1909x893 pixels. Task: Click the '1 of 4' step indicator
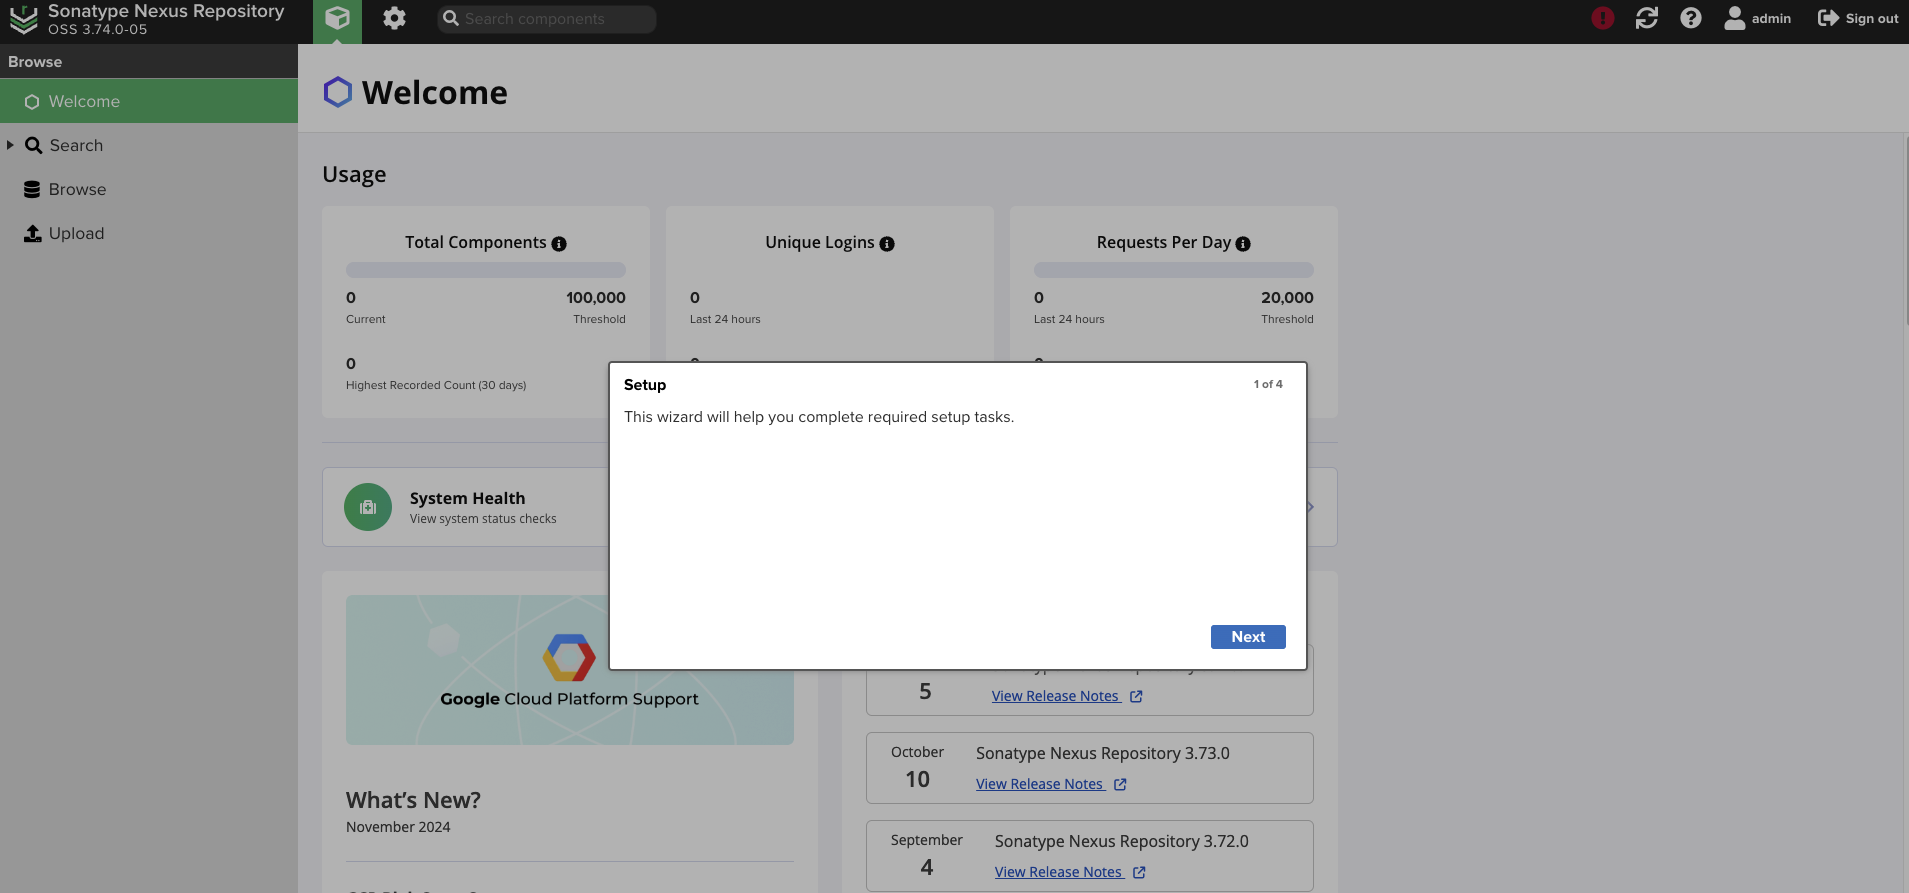(x=1268, y=384)
